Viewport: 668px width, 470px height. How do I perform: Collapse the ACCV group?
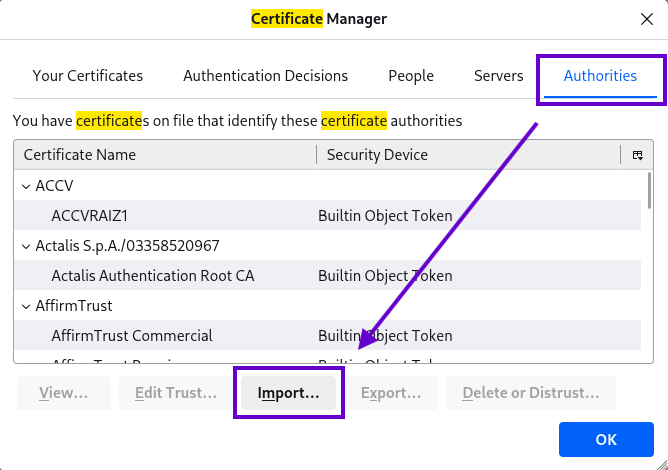(x=26, y=186)
